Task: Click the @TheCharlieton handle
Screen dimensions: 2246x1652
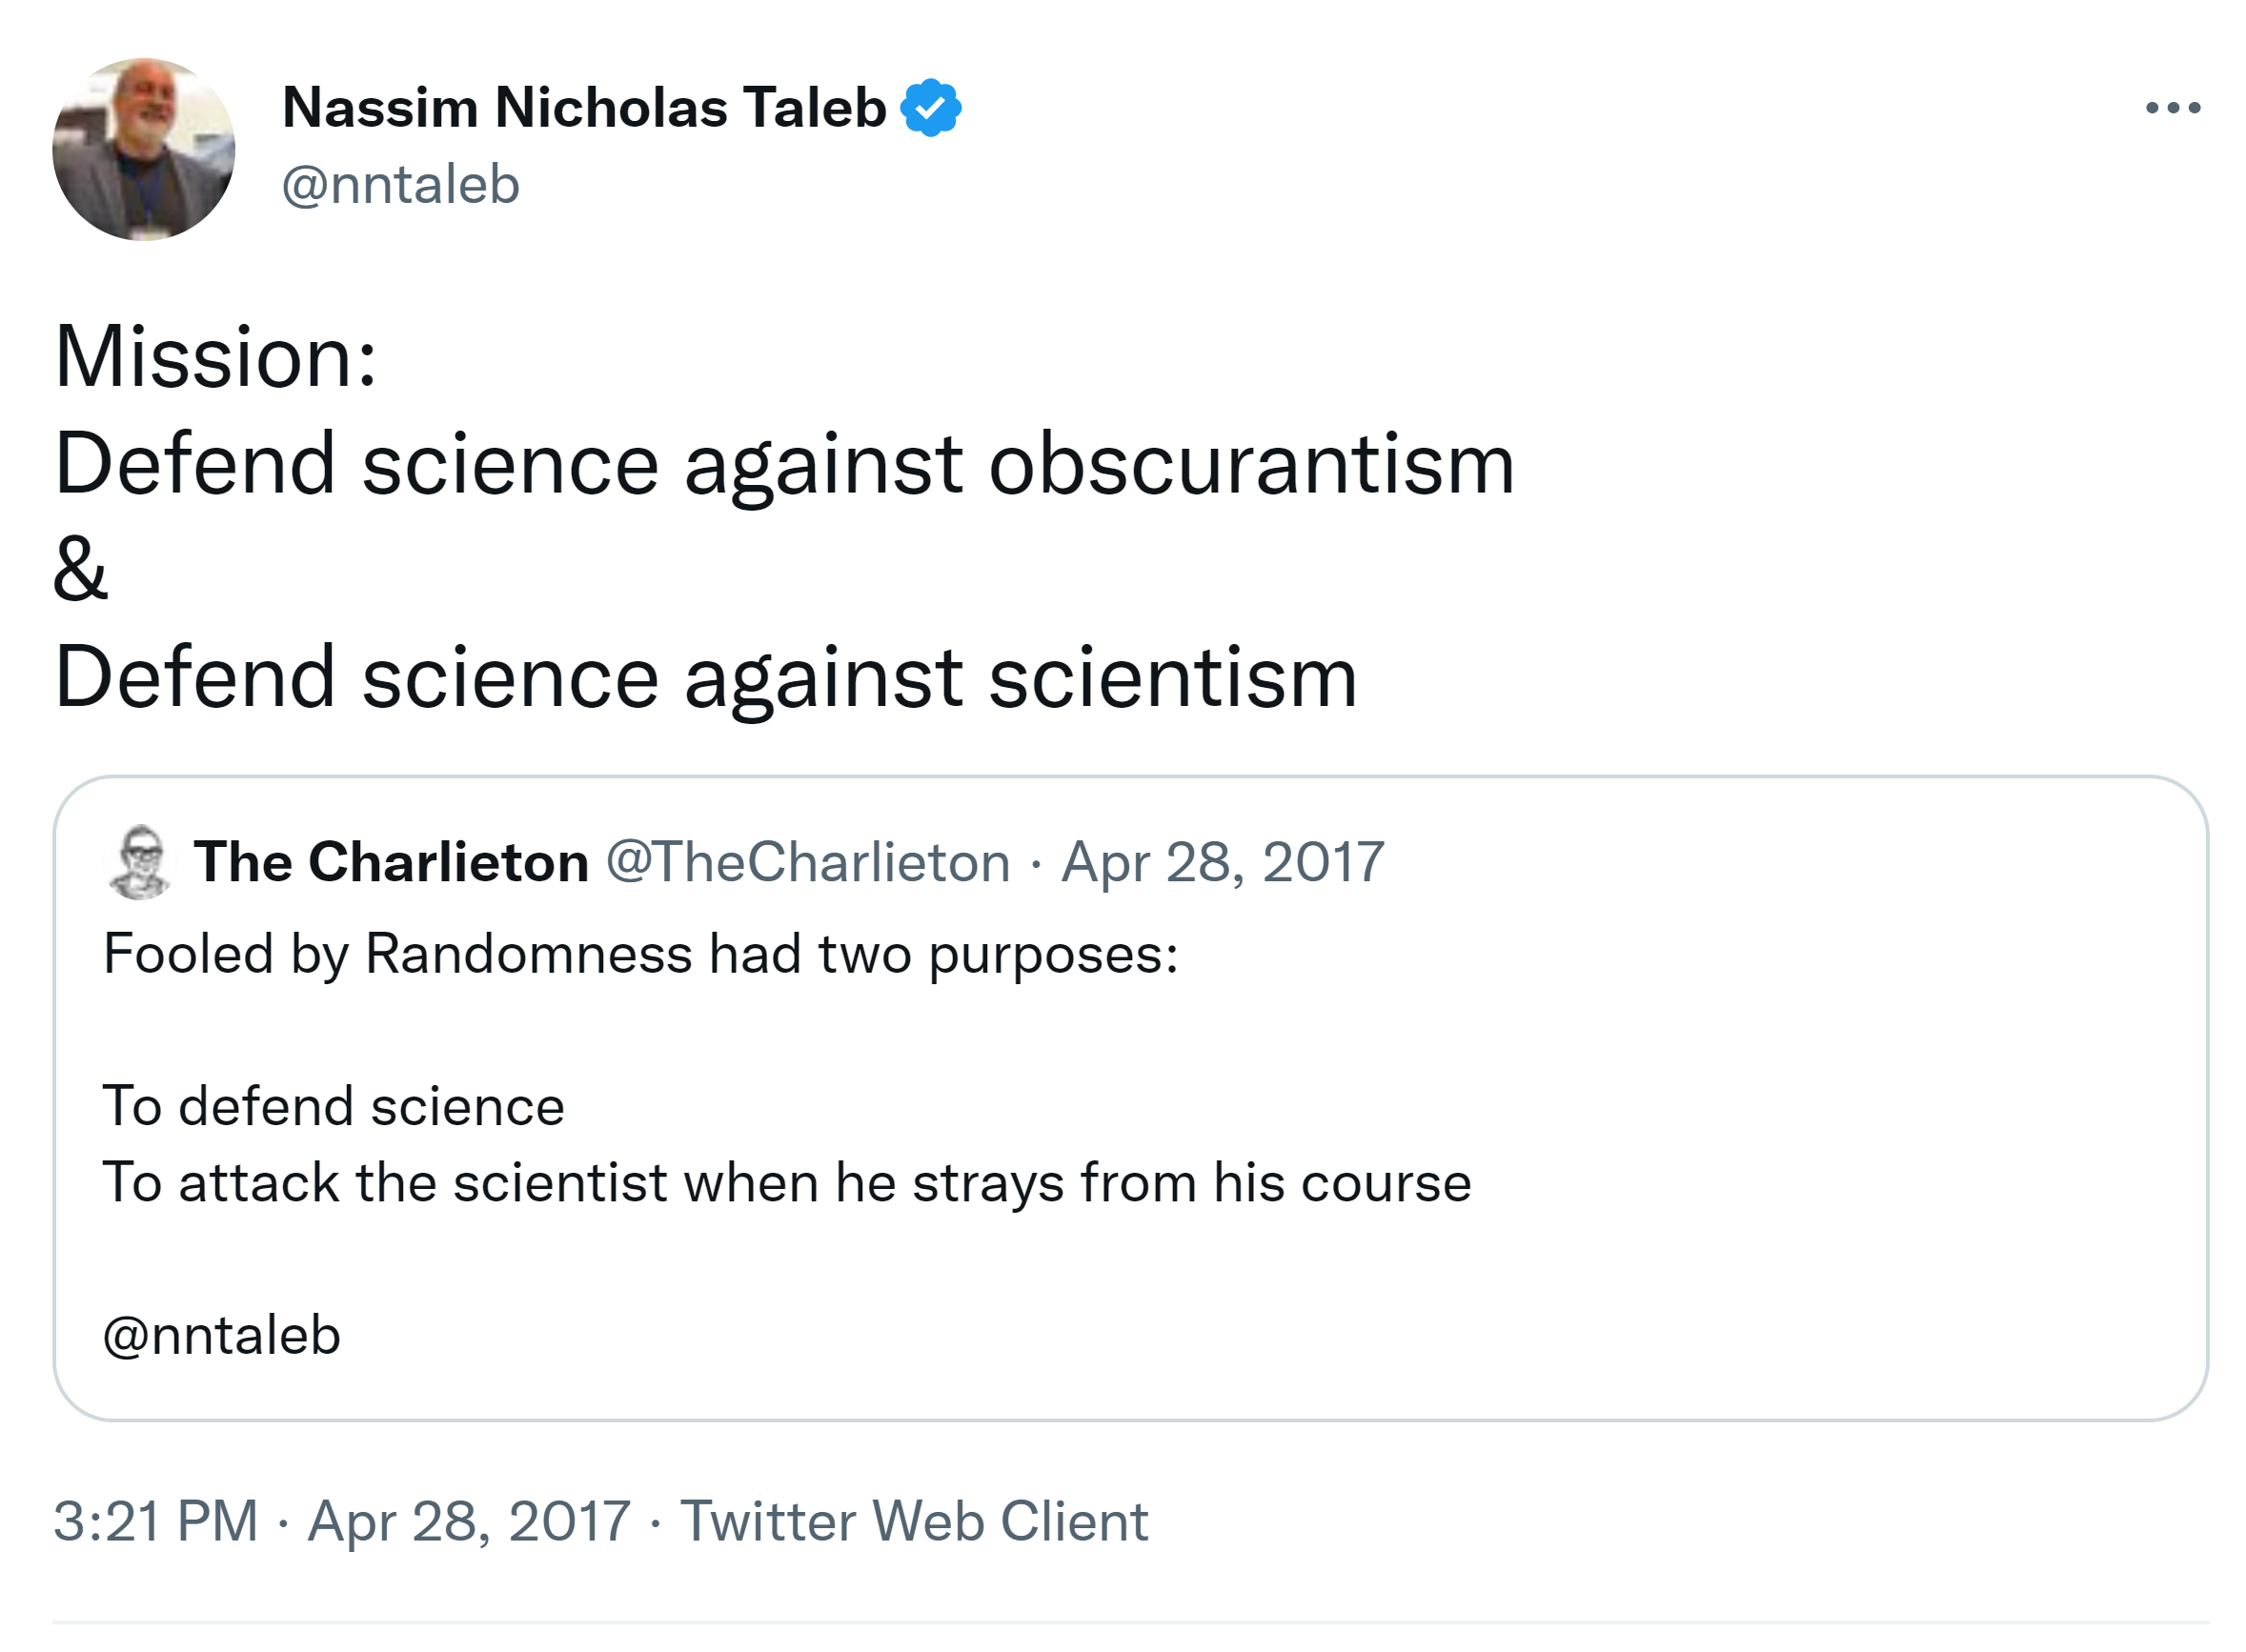Action: 808,862
